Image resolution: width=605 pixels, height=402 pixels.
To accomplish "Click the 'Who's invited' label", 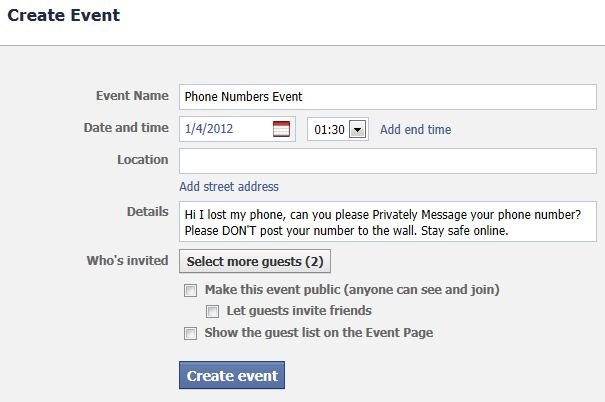I will [x=127, y=260].
